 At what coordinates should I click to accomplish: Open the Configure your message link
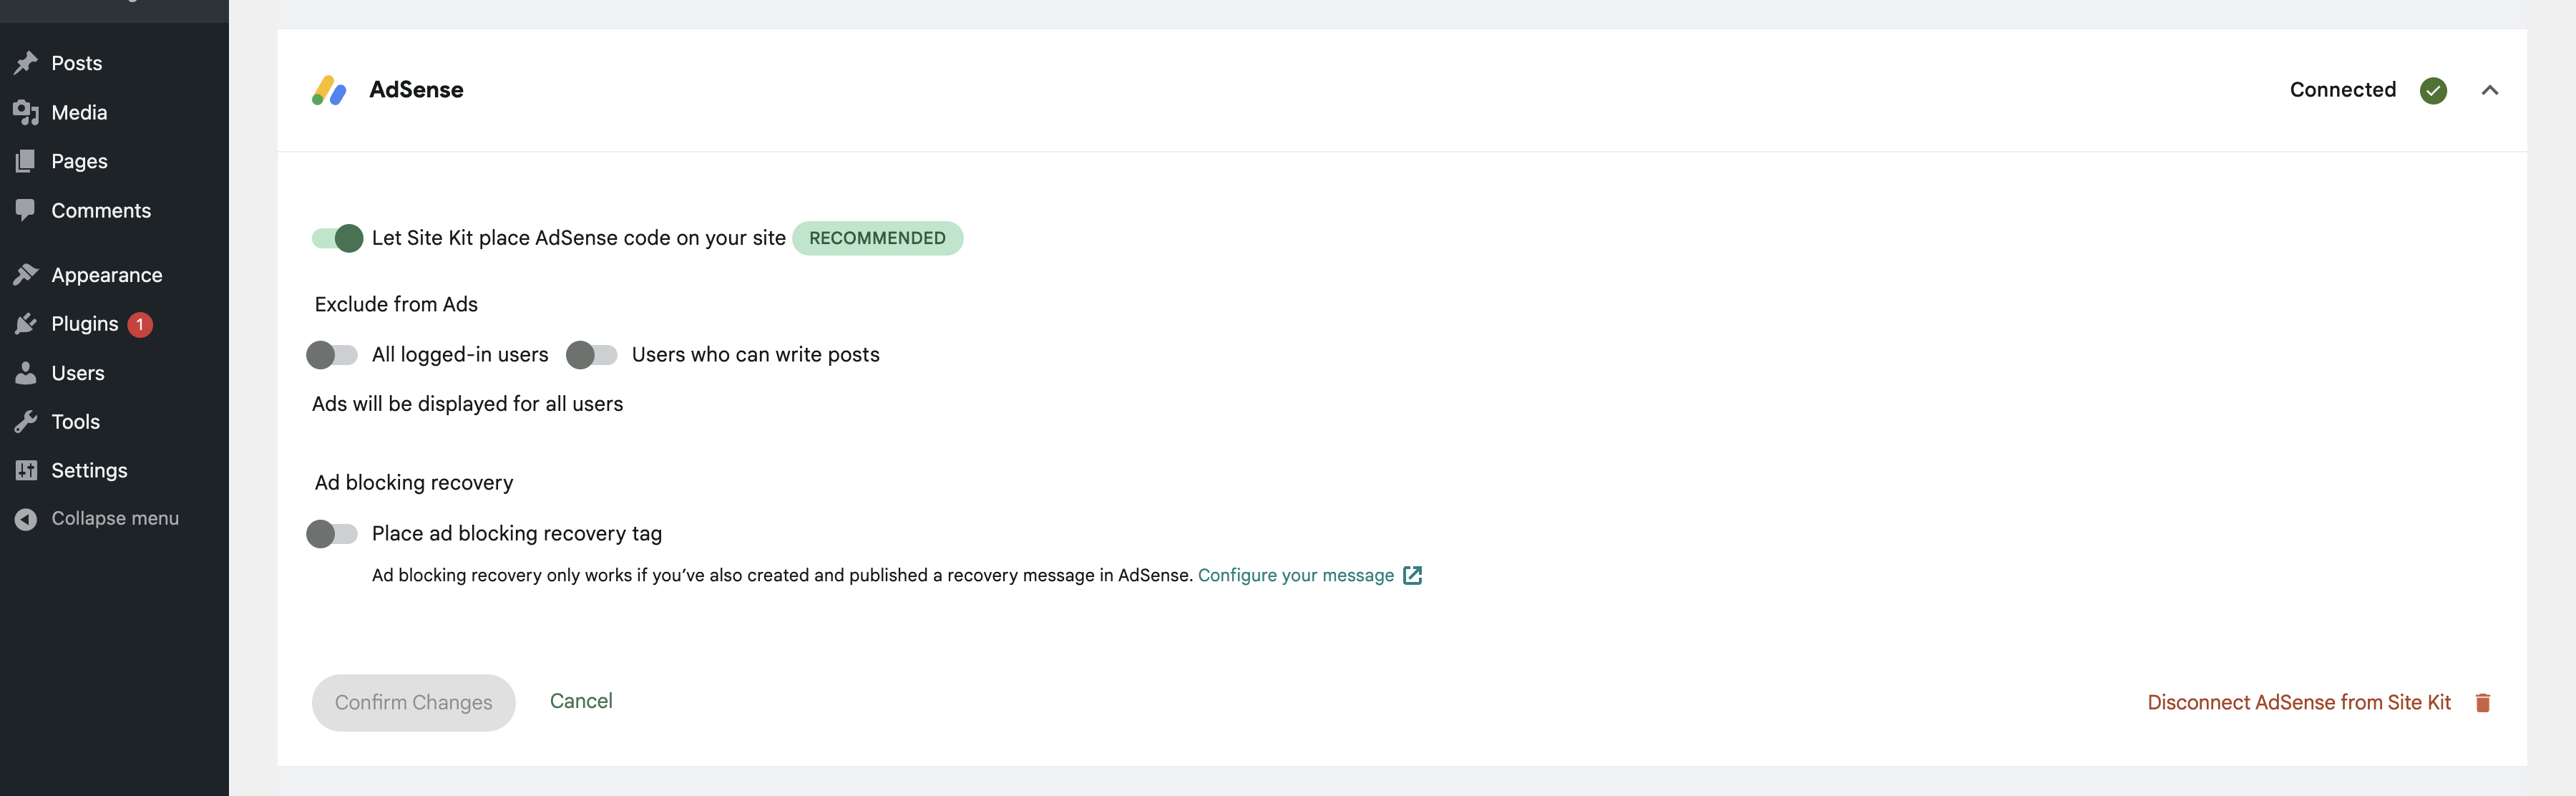click(1296, 575)
